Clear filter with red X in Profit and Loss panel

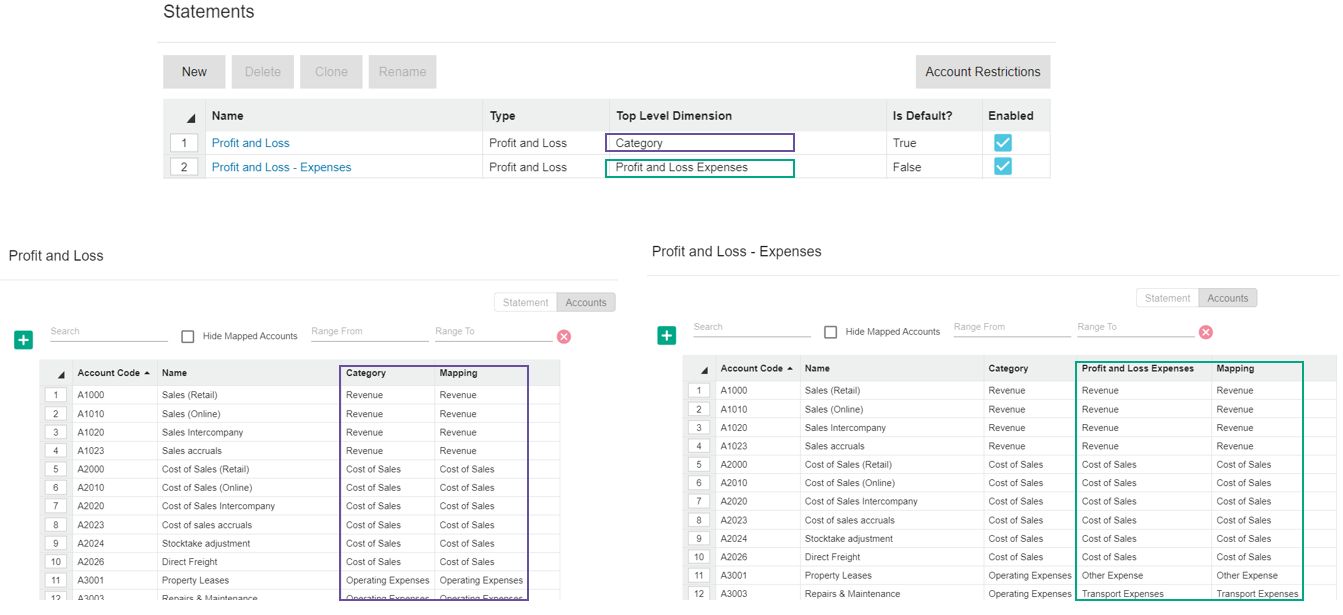click(x=564, y=337)
